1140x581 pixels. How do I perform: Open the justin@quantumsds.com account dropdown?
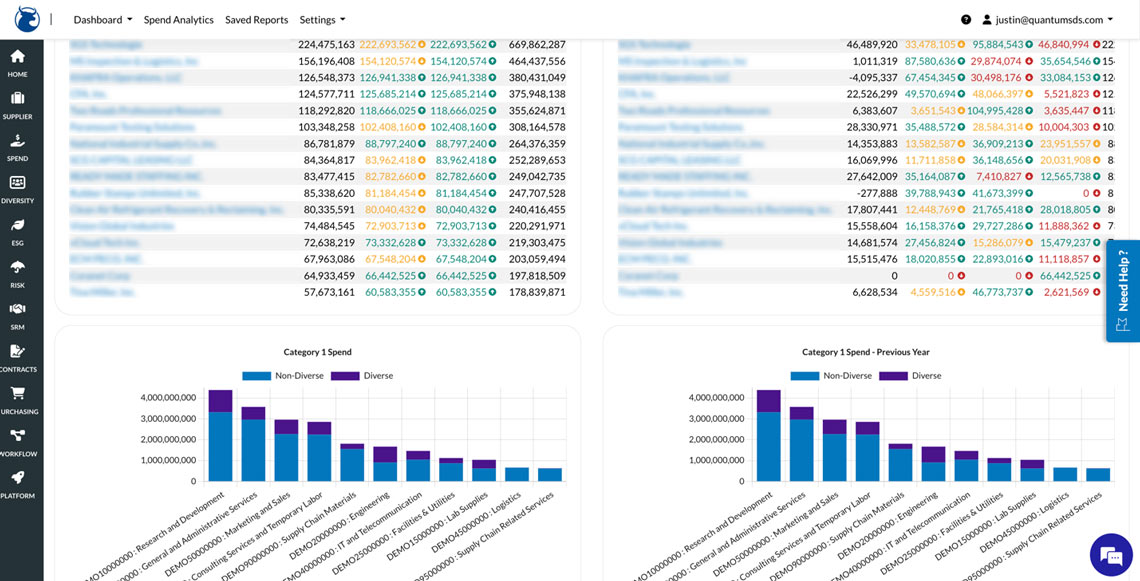tap(1047, 20)
